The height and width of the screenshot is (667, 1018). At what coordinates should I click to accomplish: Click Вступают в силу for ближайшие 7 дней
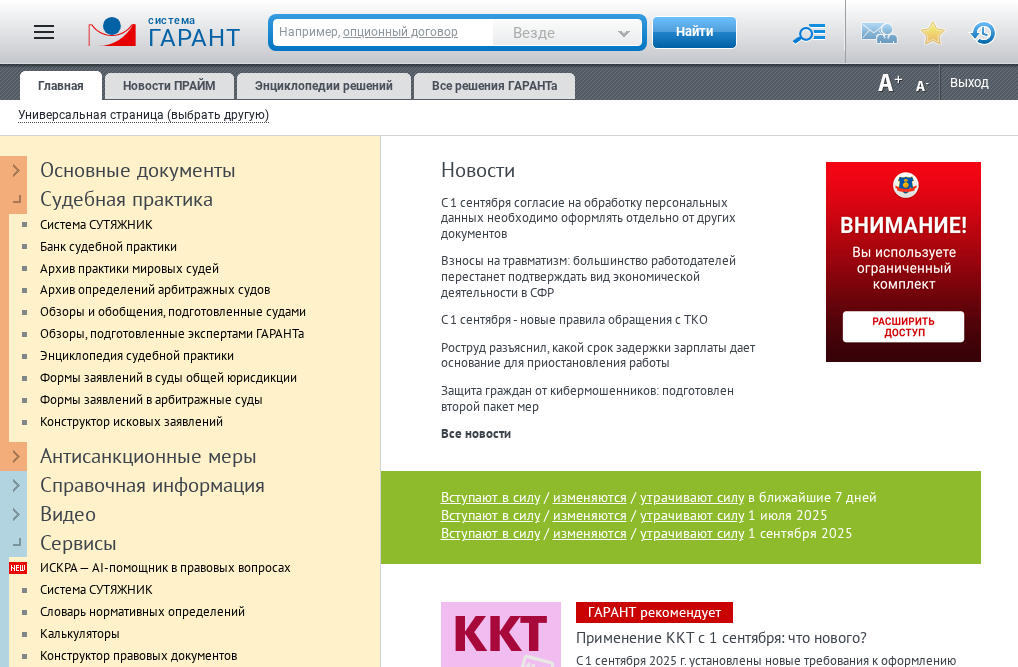point(490,497)
